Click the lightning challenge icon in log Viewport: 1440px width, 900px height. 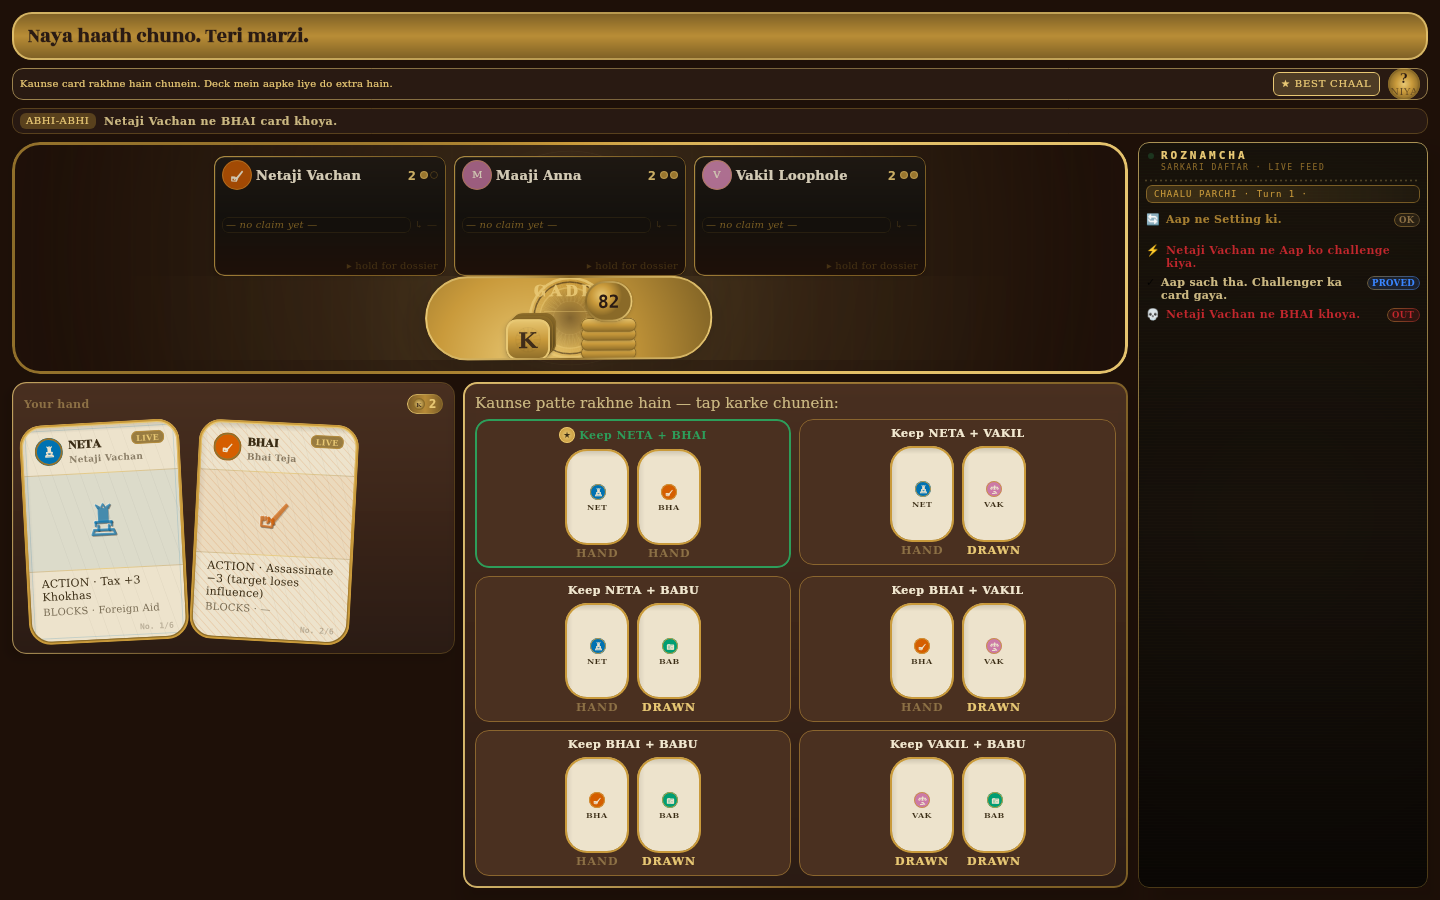(x=1153, y=251)
